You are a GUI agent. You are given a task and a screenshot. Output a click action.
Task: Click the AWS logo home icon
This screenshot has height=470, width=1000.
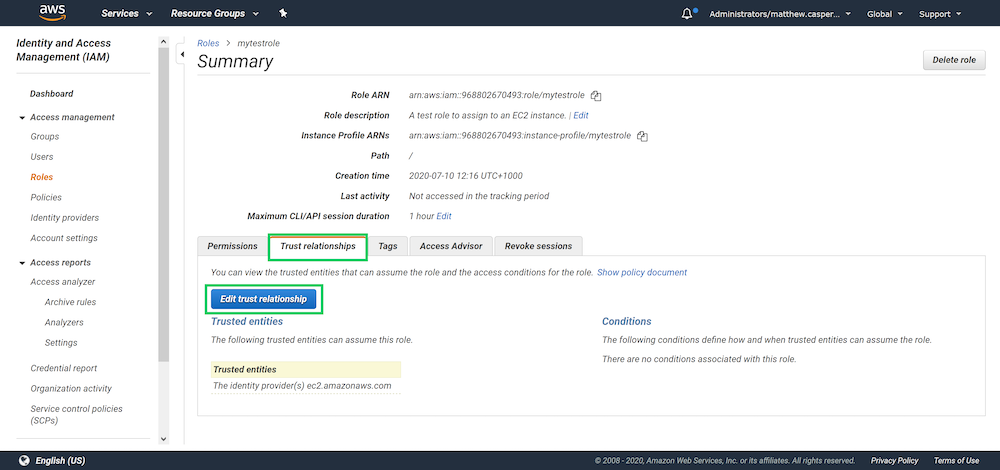pyautogui.click(x=52, y=13)
